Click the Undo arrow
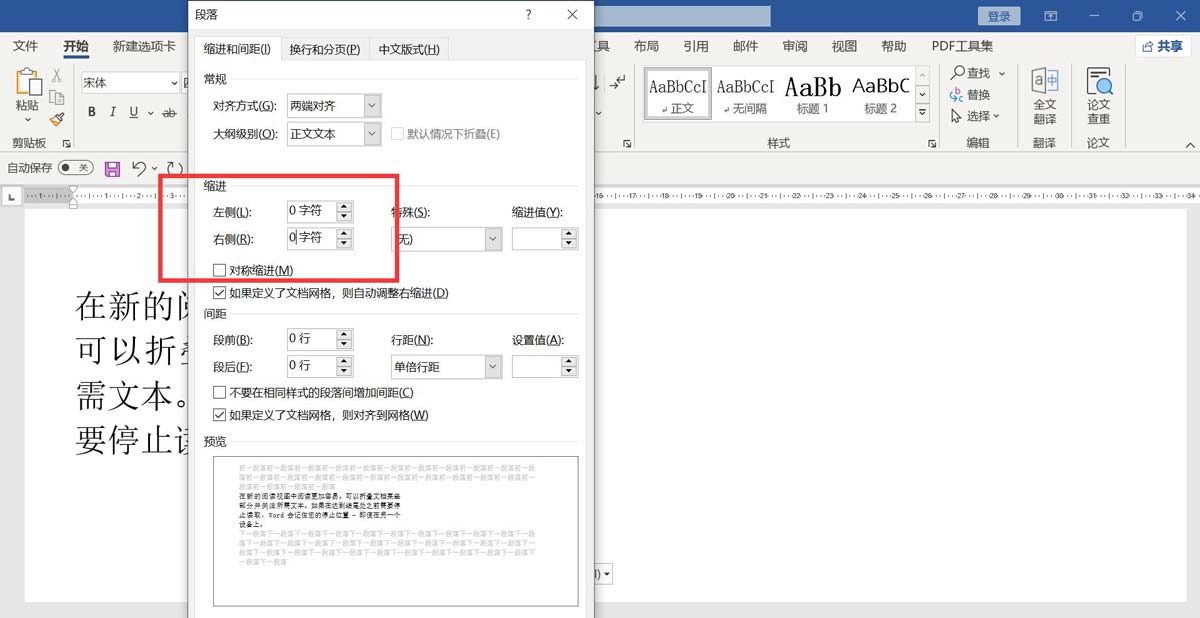This screenshot has width=1200, height=618. (140, 168)
